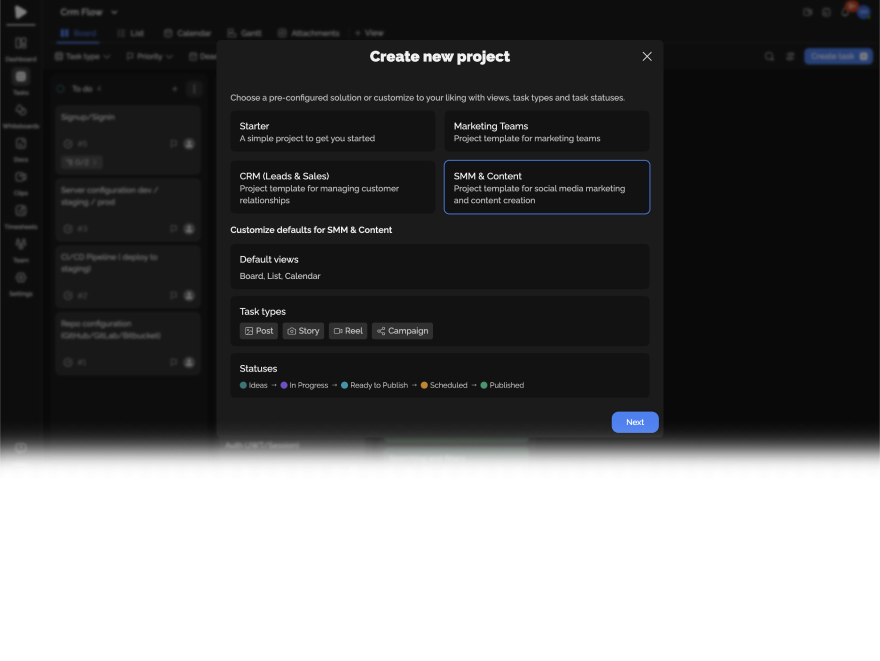Open Whiteboards from the sidebar
The height and width of the screenshot is (661, 880).
(x=20, y=111)
